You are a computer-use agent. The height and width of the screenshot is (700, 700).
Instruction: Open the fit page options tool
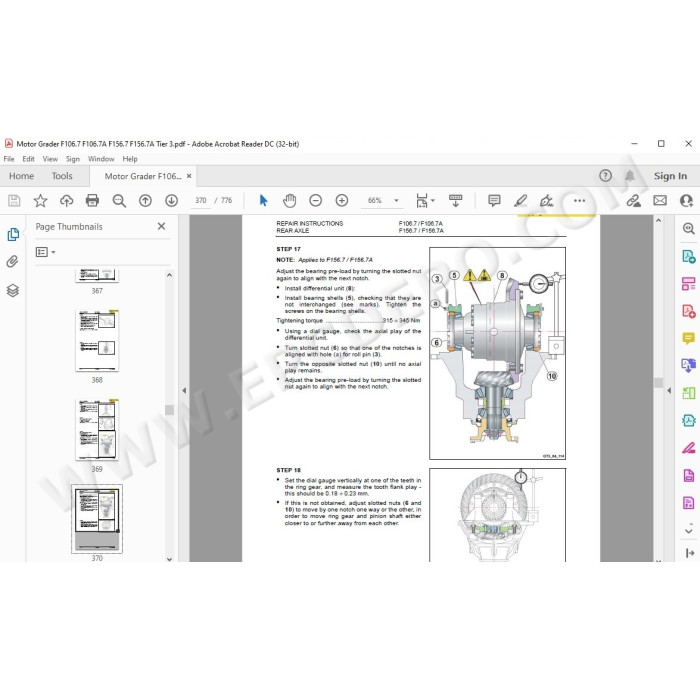pyautogui.click(x=424, y=200)
